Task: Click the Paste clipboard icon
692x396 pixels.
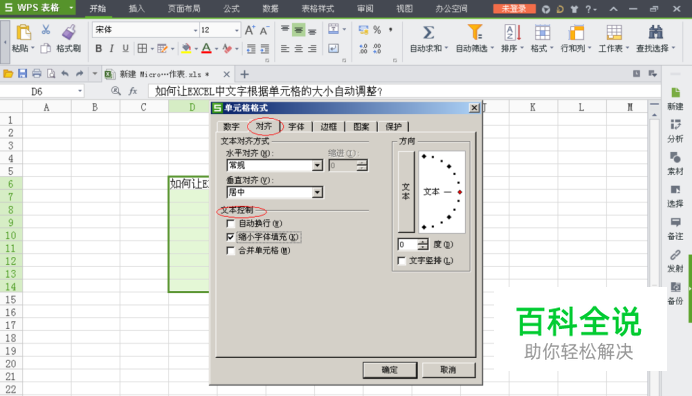Action: [x=23, y=33]
